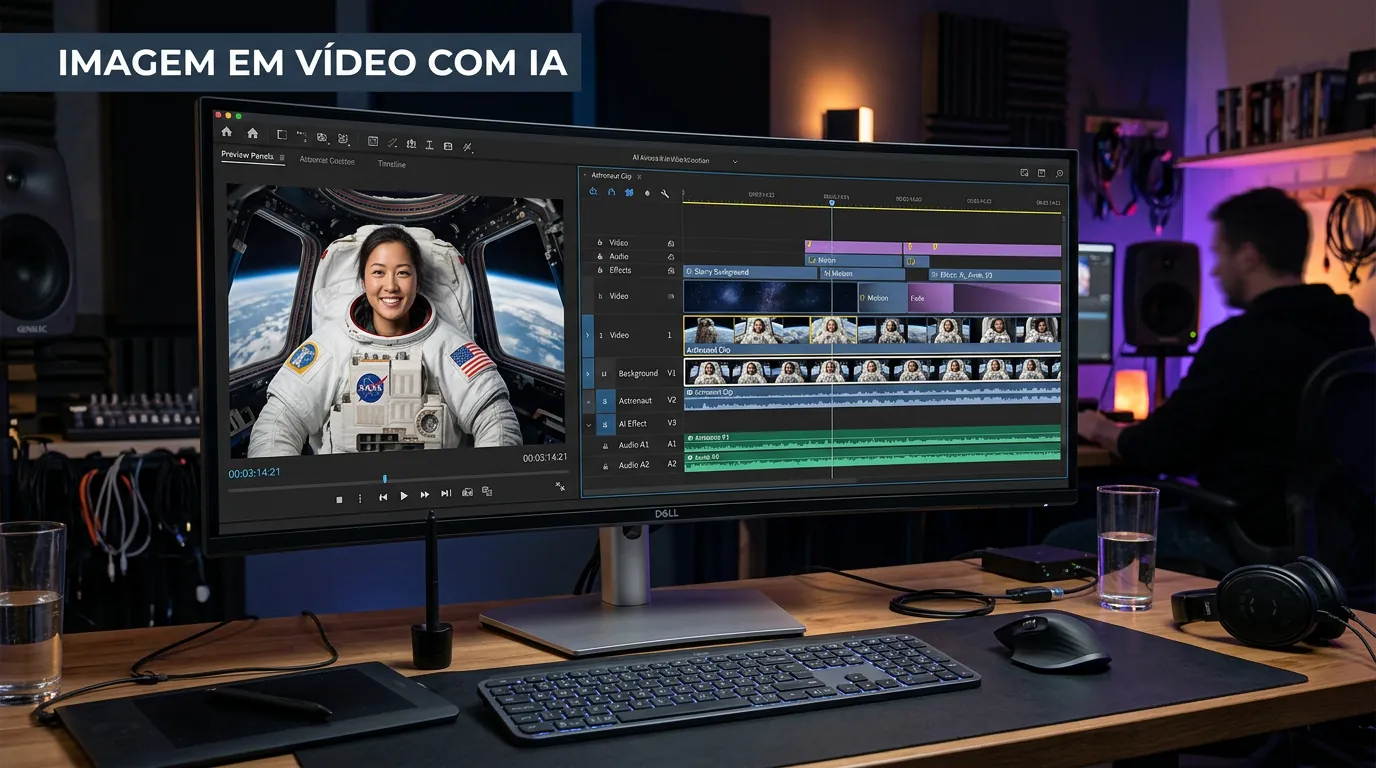Viewport: 1376px width, 768px height.
Task: Expand the Background V1 track chevron
Action: point(587,374)
